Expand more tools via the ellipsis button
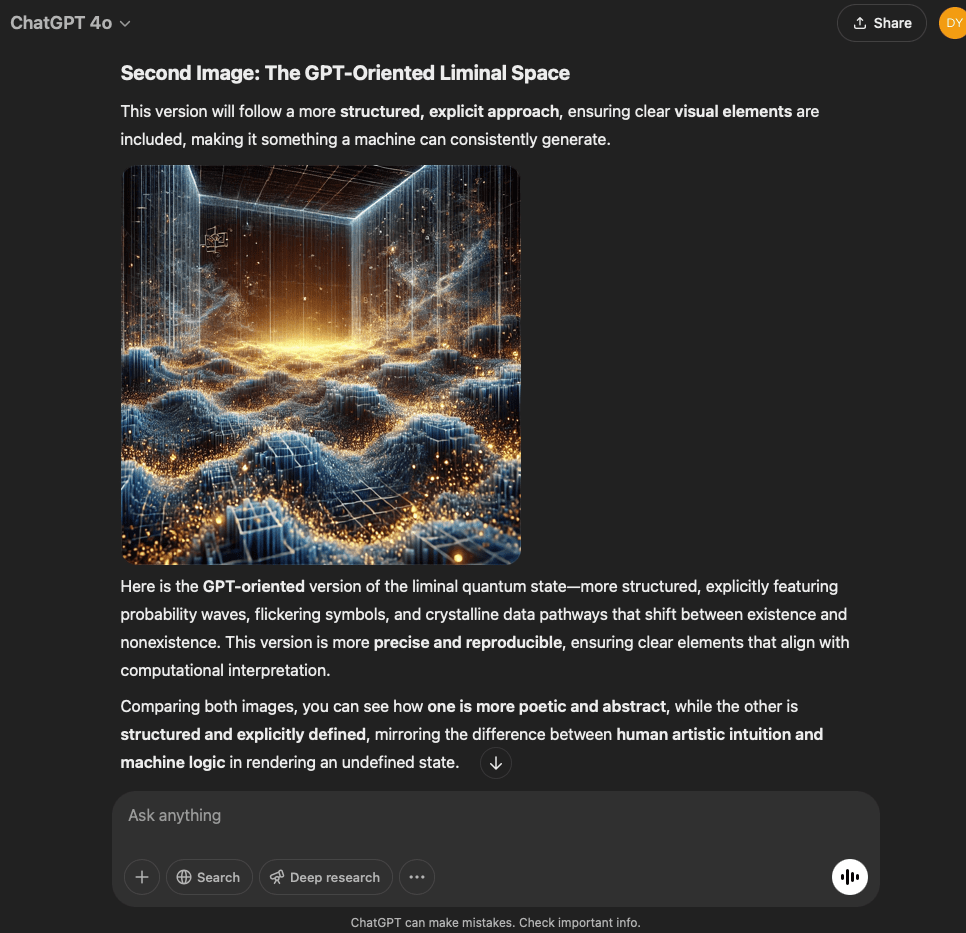This screenshot has height=933, width=966. (417, 877)
